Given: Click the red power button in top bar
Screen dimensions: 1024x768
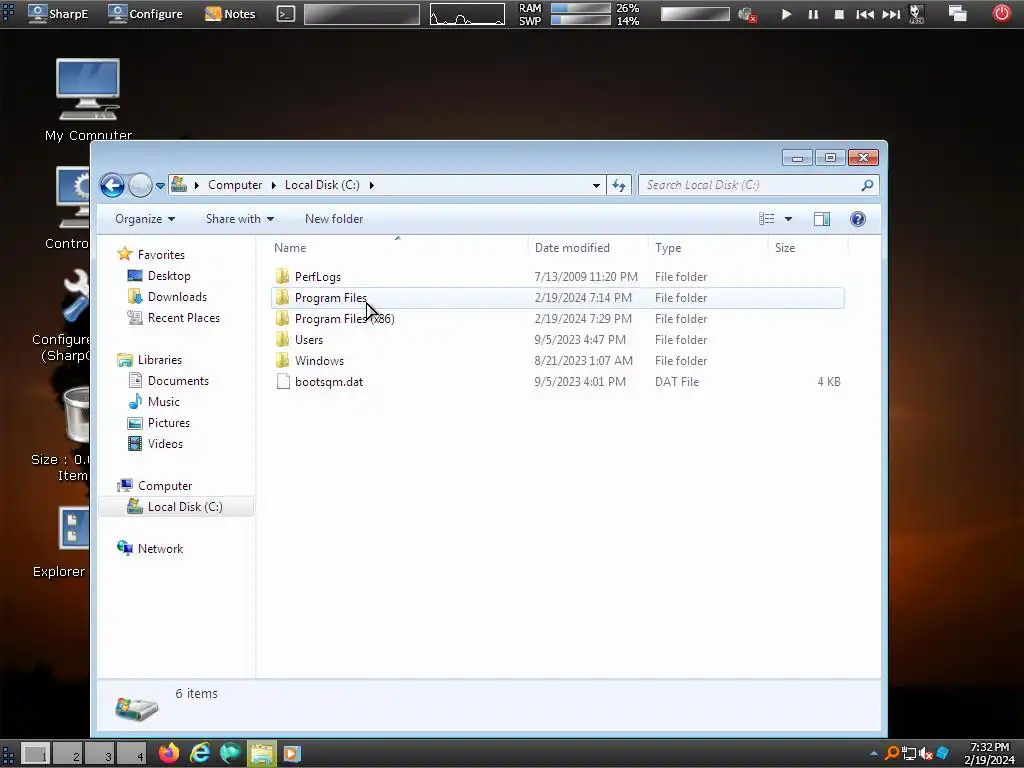Looking at the screenshot, I should point(1001,13).
